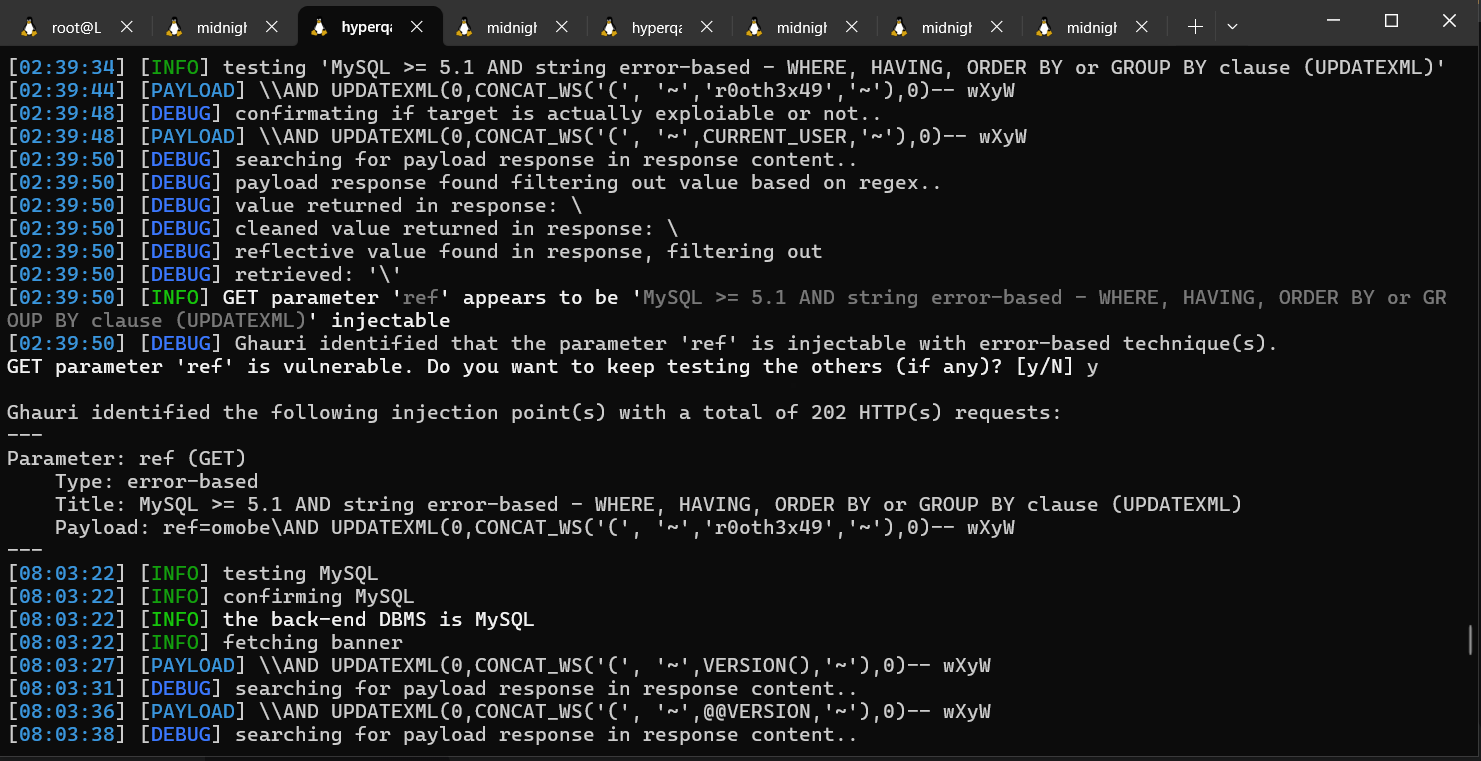This screenshot has width=1481, height=761.
Task: Click "GET parameter 'ref' appears to be" line
Action: pyautogui.click(x=726, y=309)
